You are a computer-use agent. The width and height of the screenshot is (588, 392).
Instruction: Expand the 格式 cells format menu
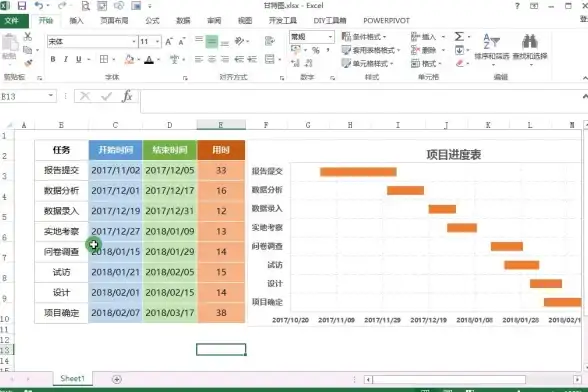426,63
